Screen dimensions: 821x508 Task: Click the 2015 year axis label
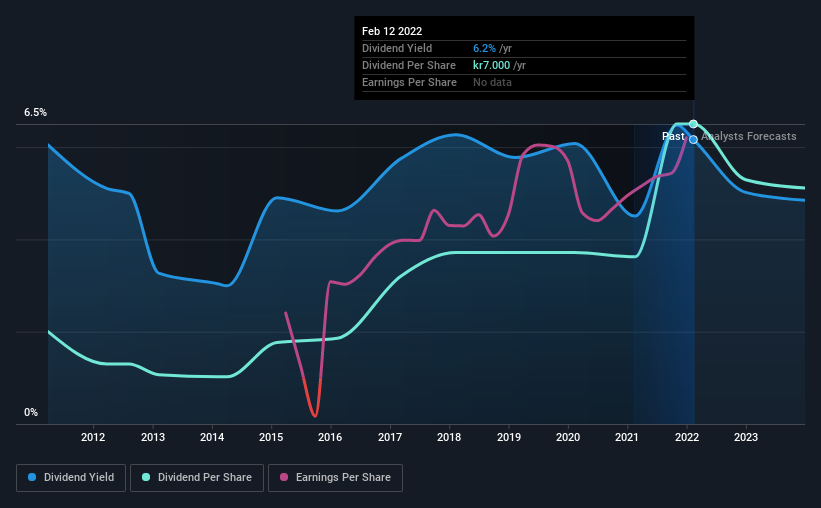pos(271,437)
